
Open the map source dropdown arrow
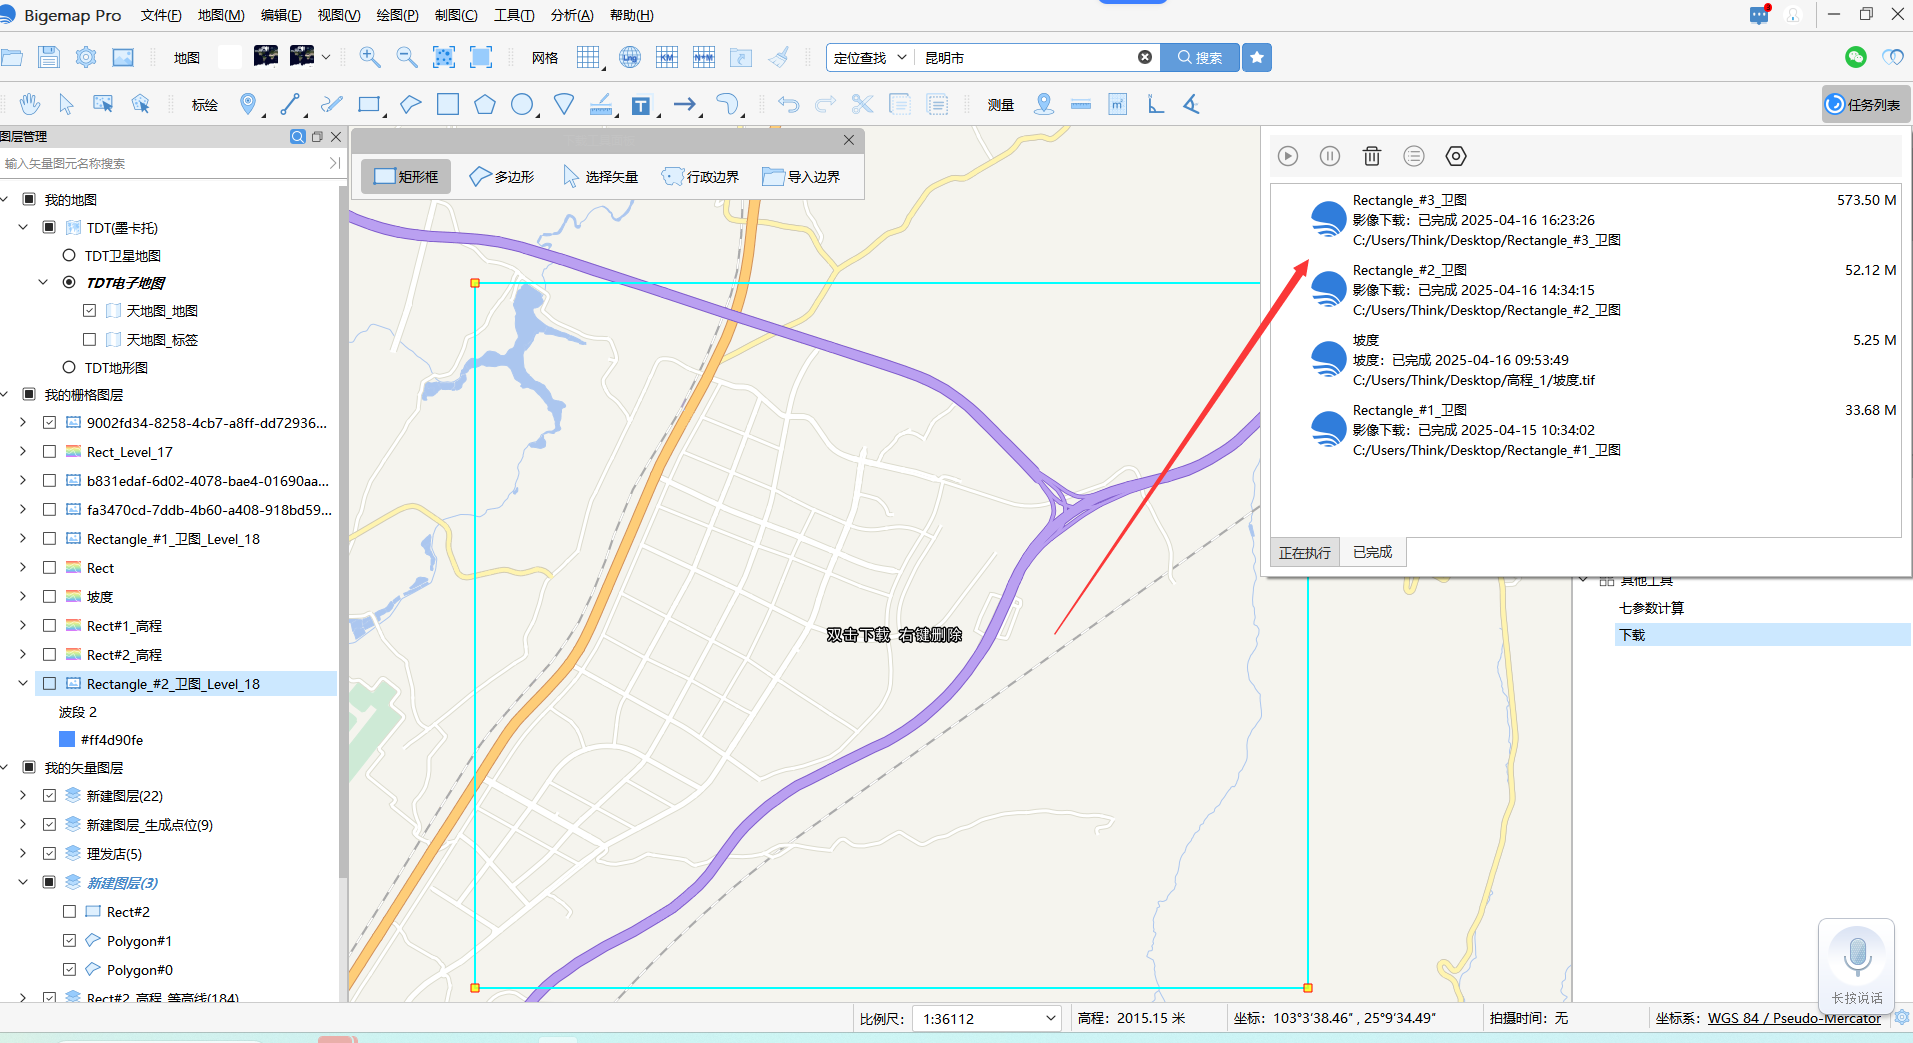(326, 57)
